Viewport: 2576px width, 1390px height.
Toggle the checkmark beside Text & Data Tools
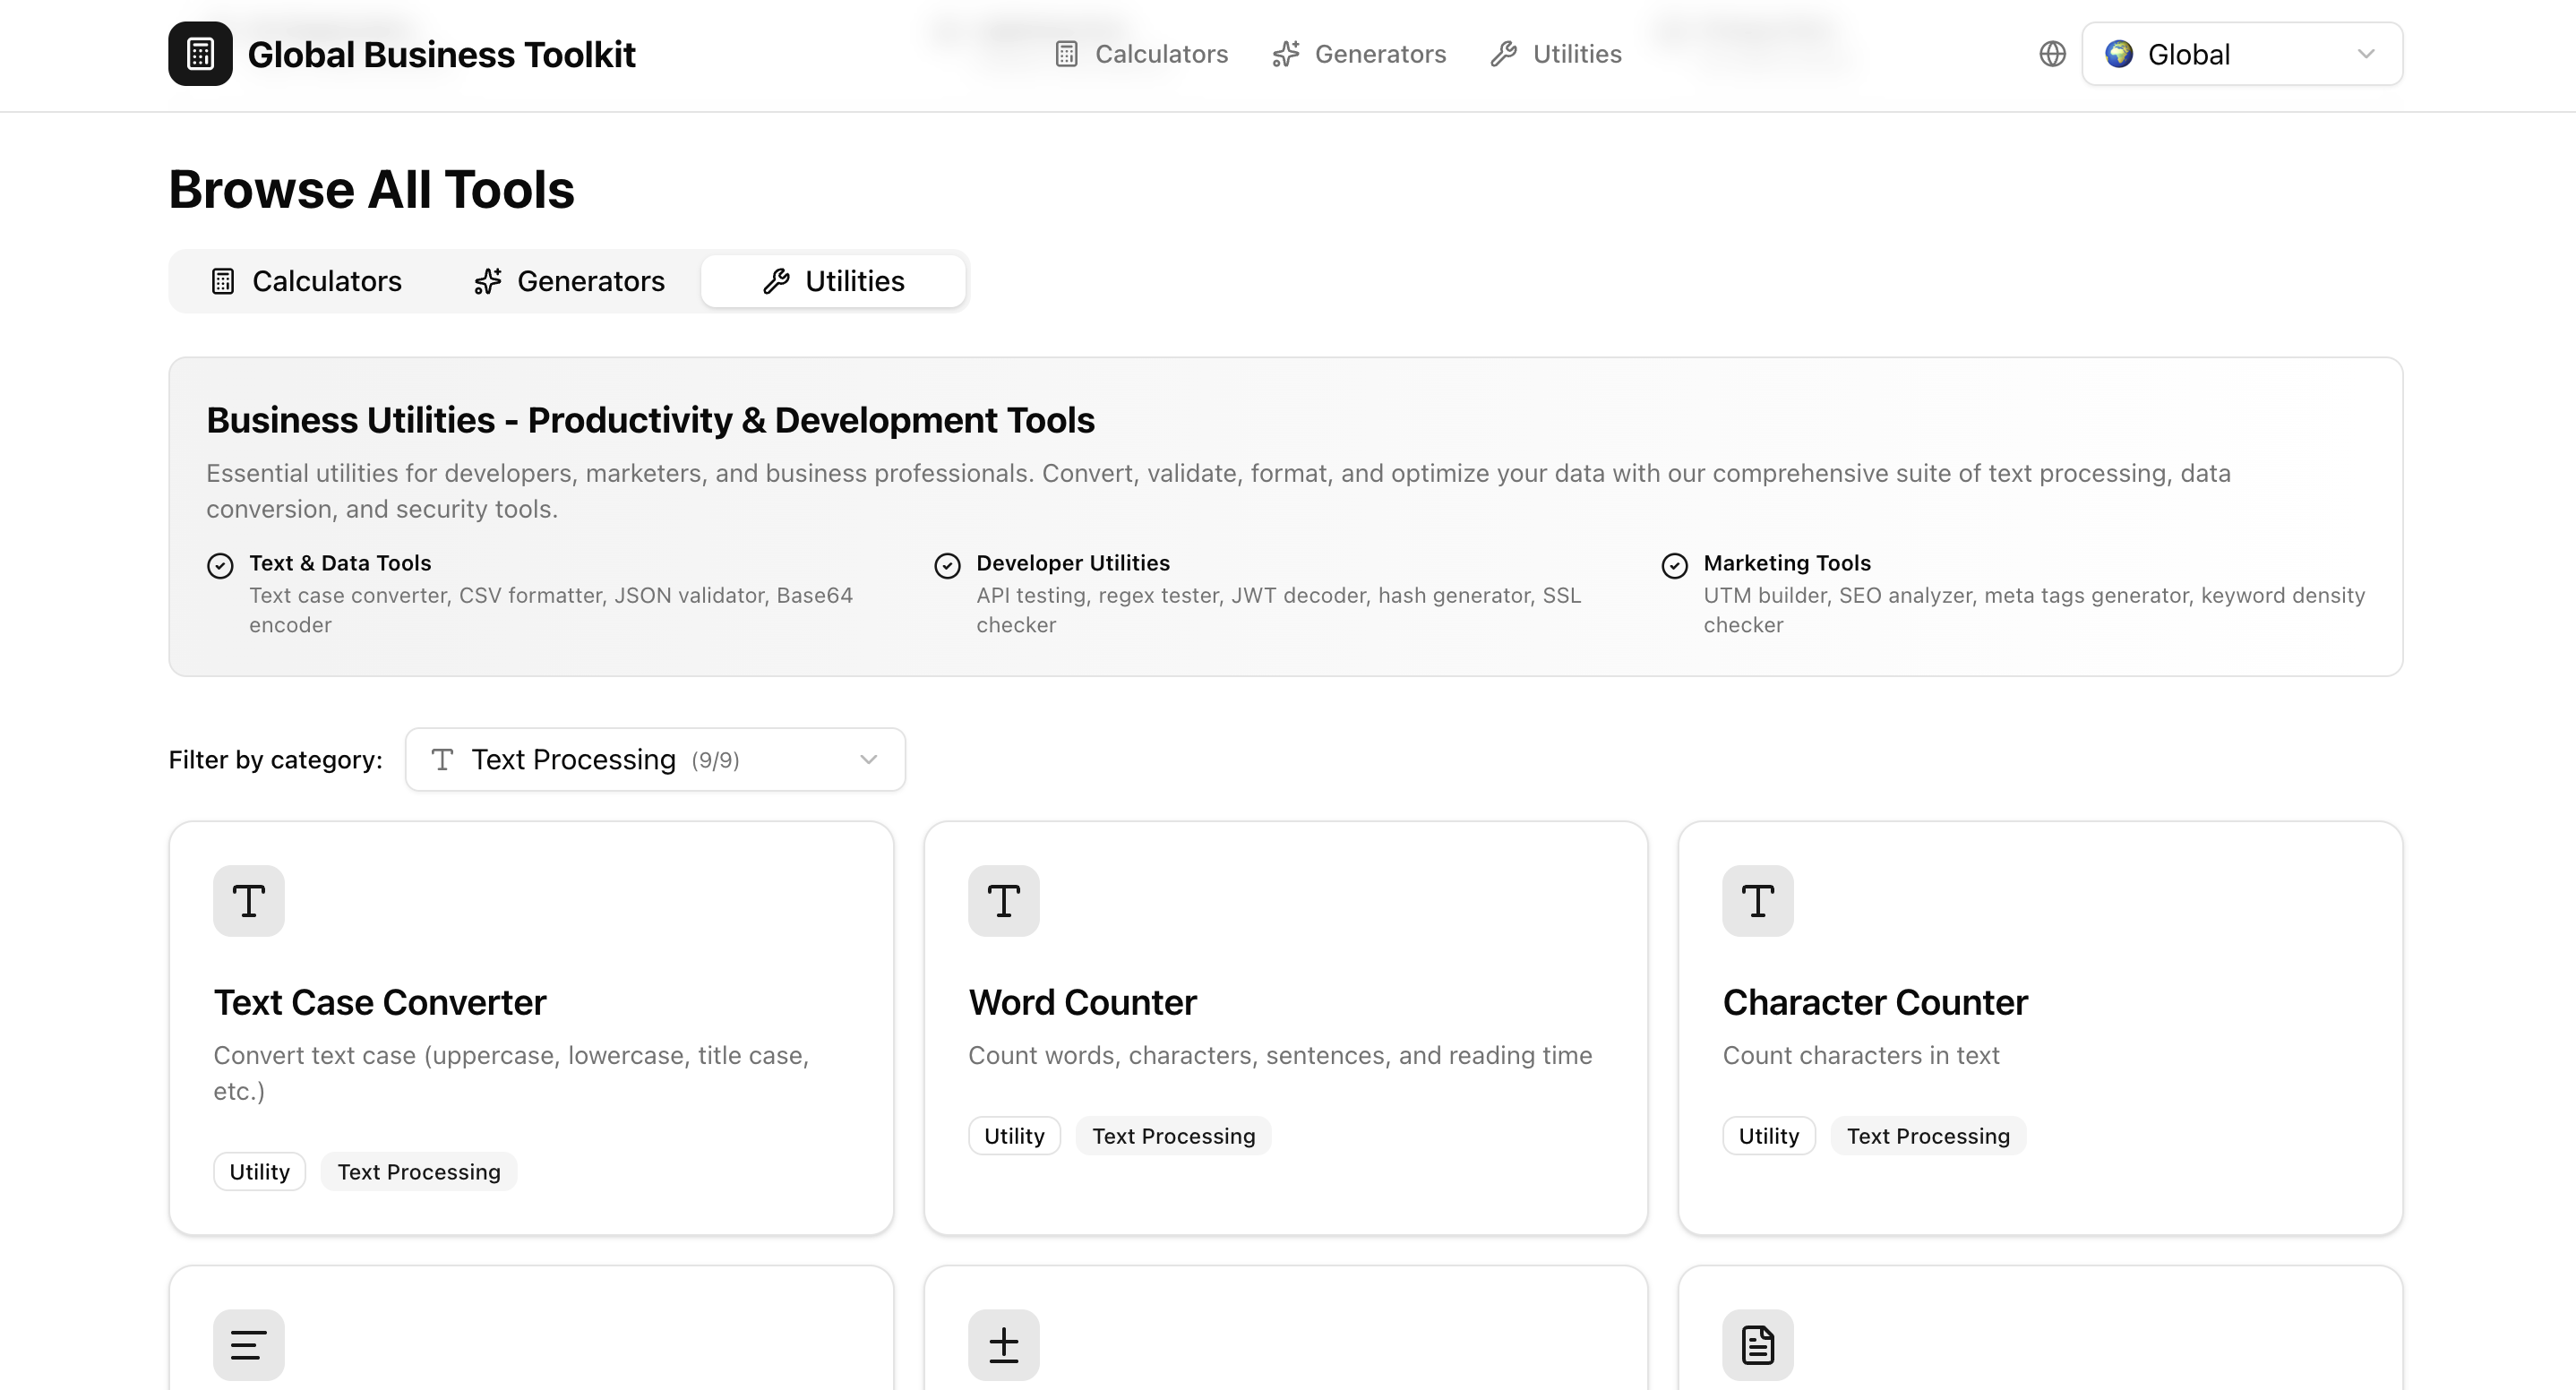point(219,566)
